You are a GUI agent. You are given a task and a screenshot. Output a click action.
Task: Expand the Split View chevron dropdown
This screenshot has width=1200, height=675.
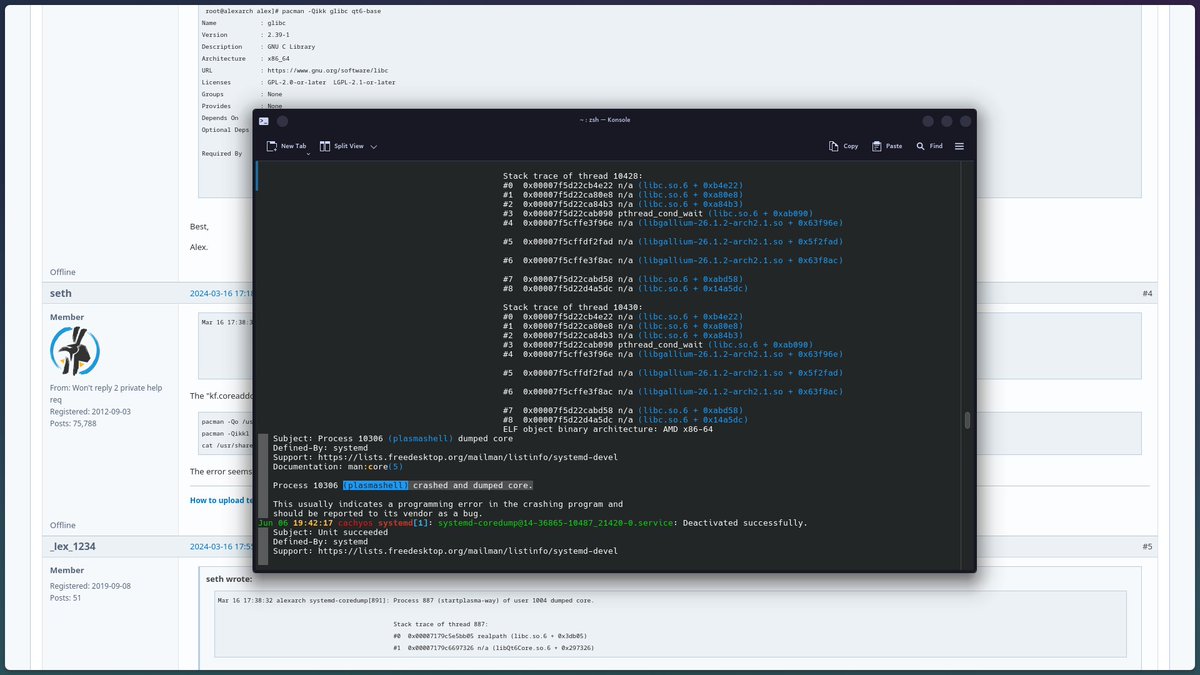click(x=374, y=147)
